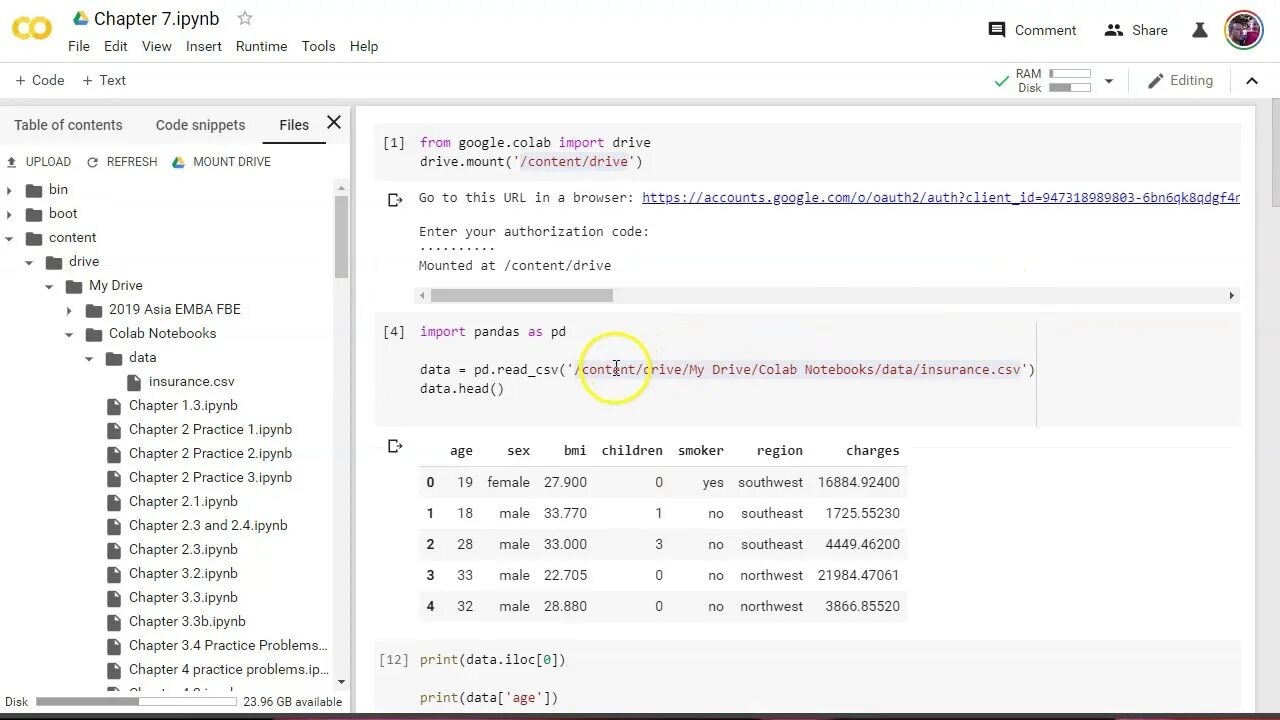
Task: Open the View menu
Action: pyautogui.click(x=157, y=46)
